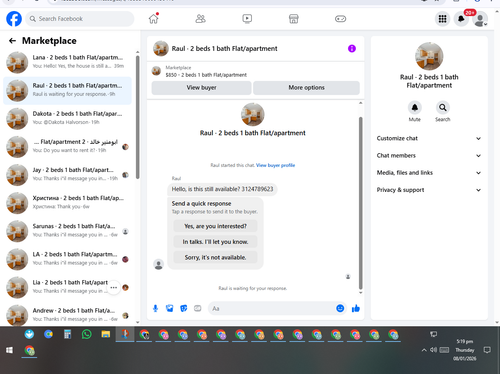Expand Media, files and links section

pyautogui.click(x=429, y=173)
